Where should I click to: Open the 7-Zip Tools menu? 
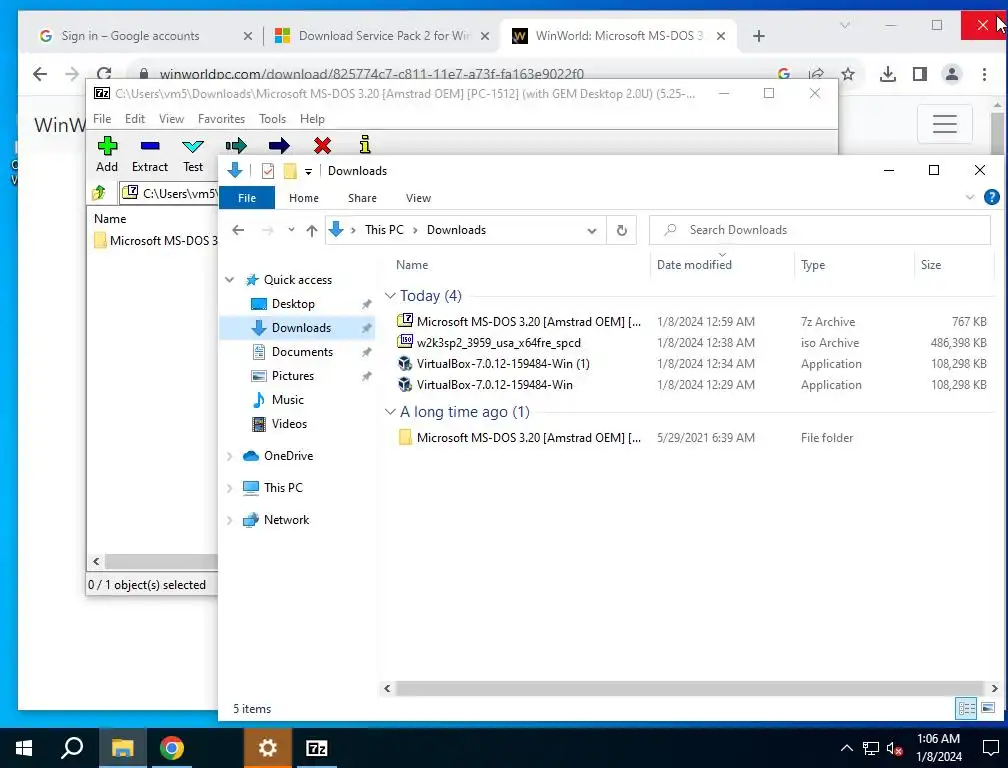click(272, 119)
